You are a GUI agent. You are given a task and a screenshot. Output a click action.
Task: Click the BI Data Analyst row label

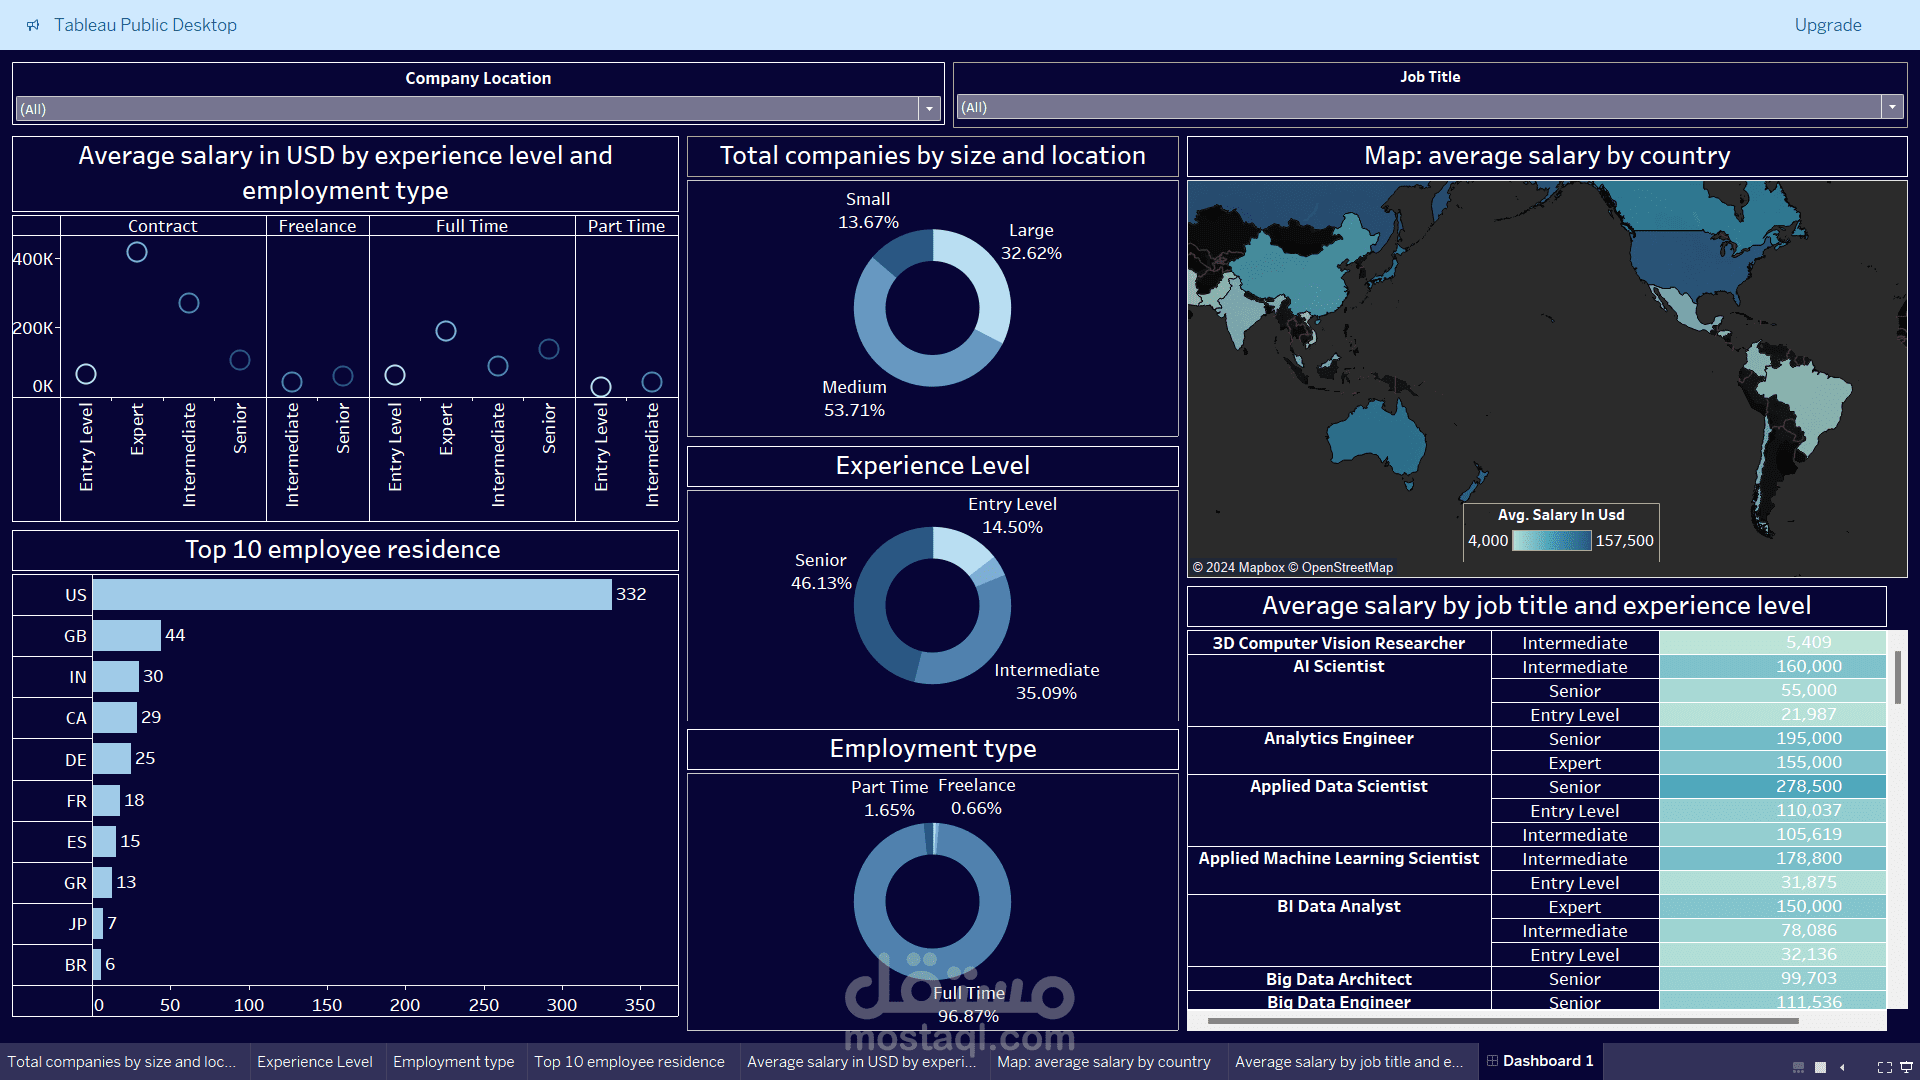point(1338,906)
